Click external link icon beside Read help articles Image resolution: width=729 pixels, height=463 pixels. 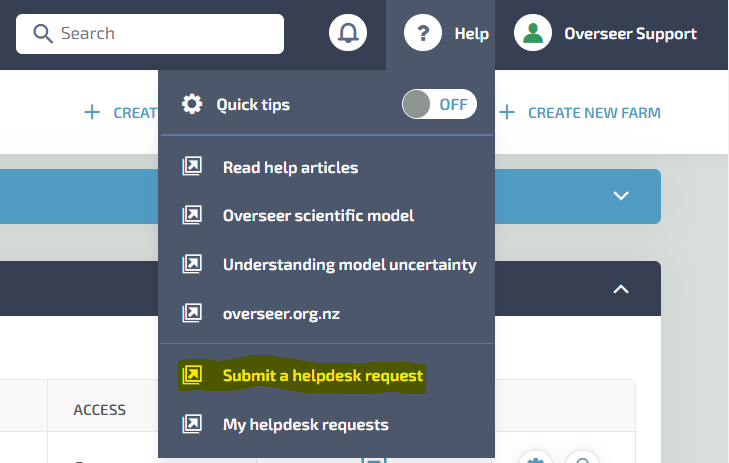[192, 166]
